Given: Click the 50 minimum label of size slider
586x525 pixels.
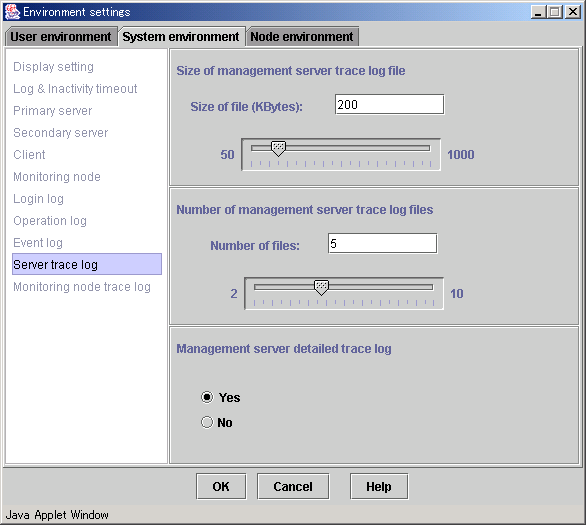Looking at the screenshot, I should pos(227,155).
